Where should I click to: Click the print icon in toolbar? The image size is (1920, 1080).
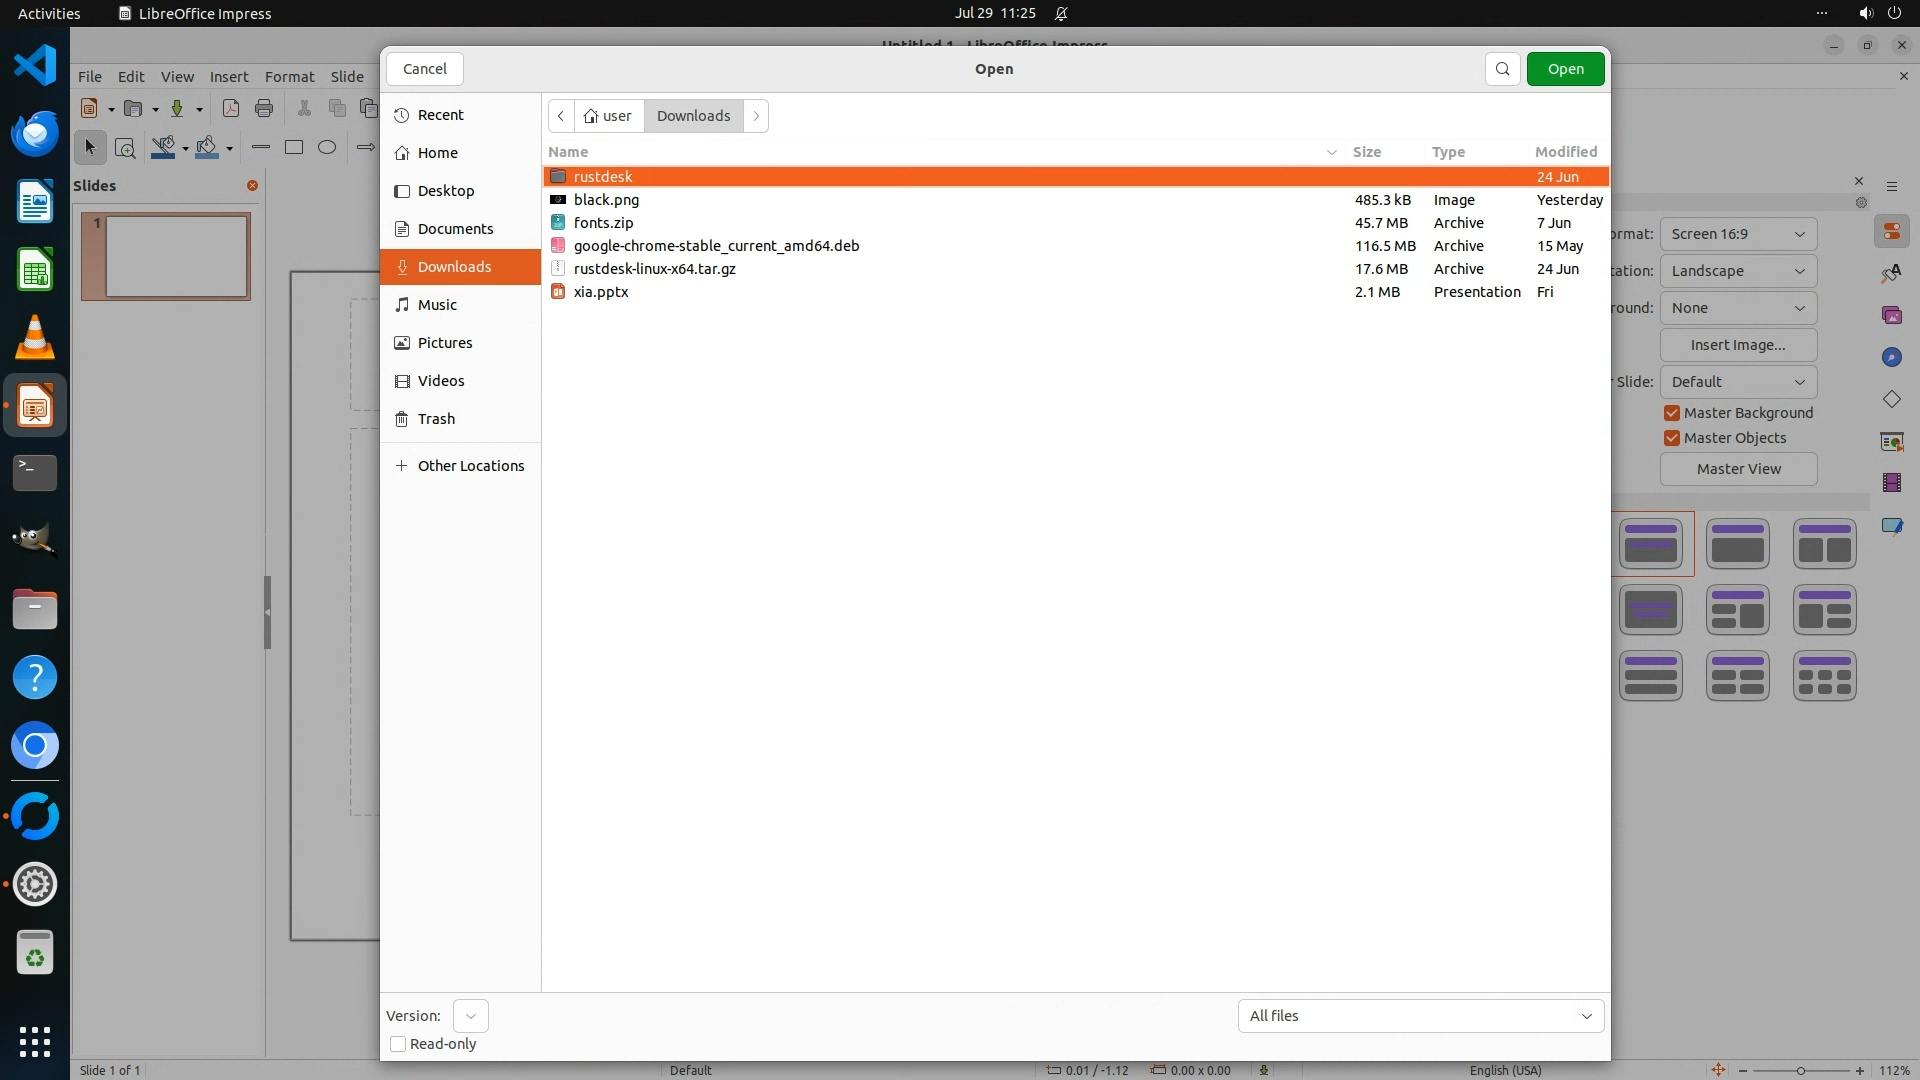tap(264, 108)
